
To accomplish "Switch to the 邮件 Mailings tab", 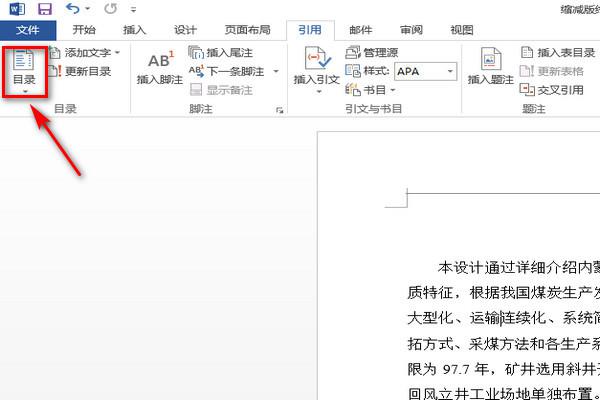I will (x=360, y=30).
